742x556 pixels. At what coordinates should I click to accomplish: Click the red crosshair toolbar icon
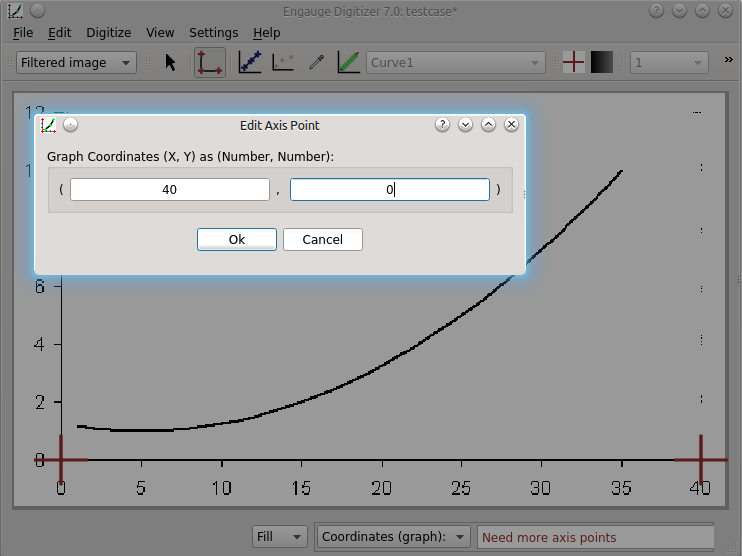(x=573, y=63)
